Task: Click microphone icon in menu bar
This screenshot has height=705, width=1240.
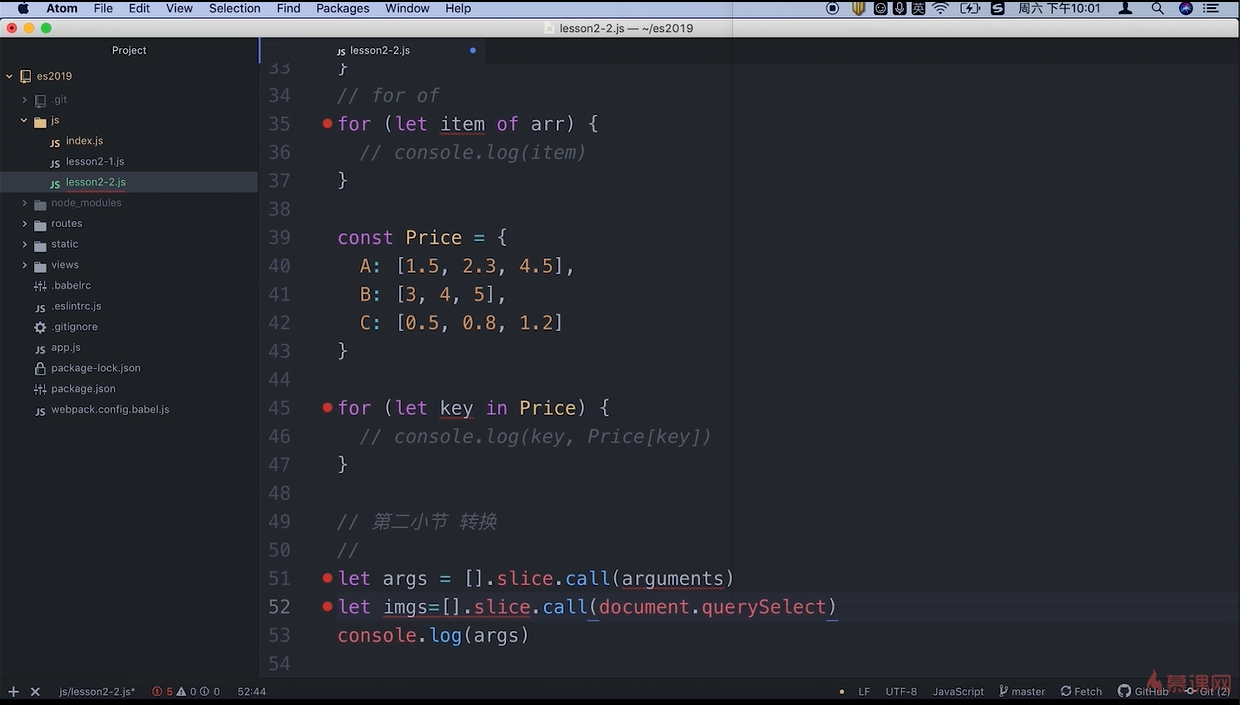Action: [x=899, y=8]
